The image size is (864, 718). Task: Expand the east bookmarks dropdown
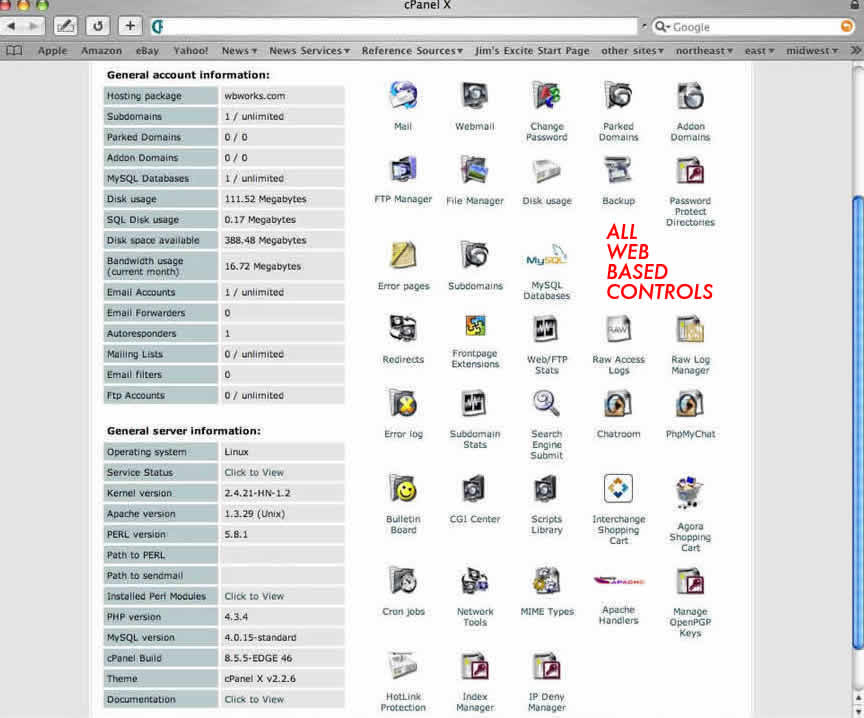pos(759,51)
